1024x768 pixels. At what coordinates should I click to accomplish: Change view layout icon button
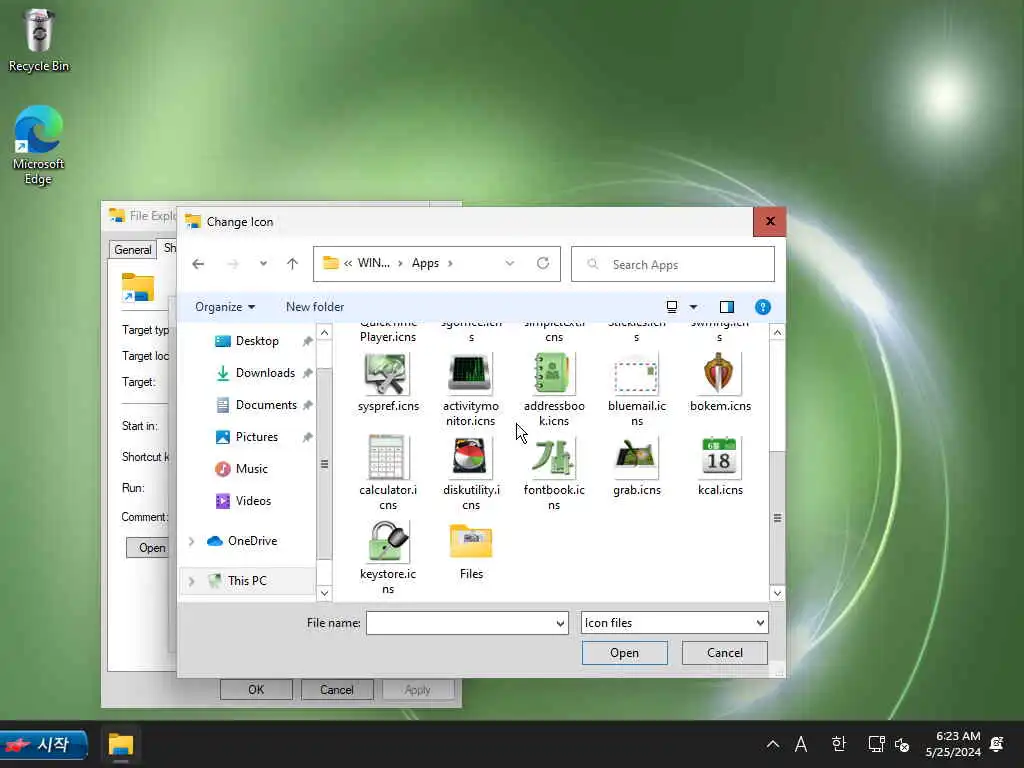pyautogui.click(x=671, y=307)
